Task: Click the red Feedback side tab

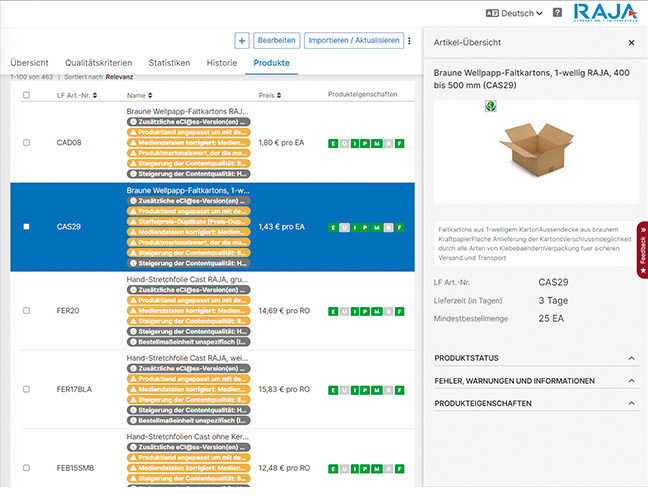Action: (643, 250)
